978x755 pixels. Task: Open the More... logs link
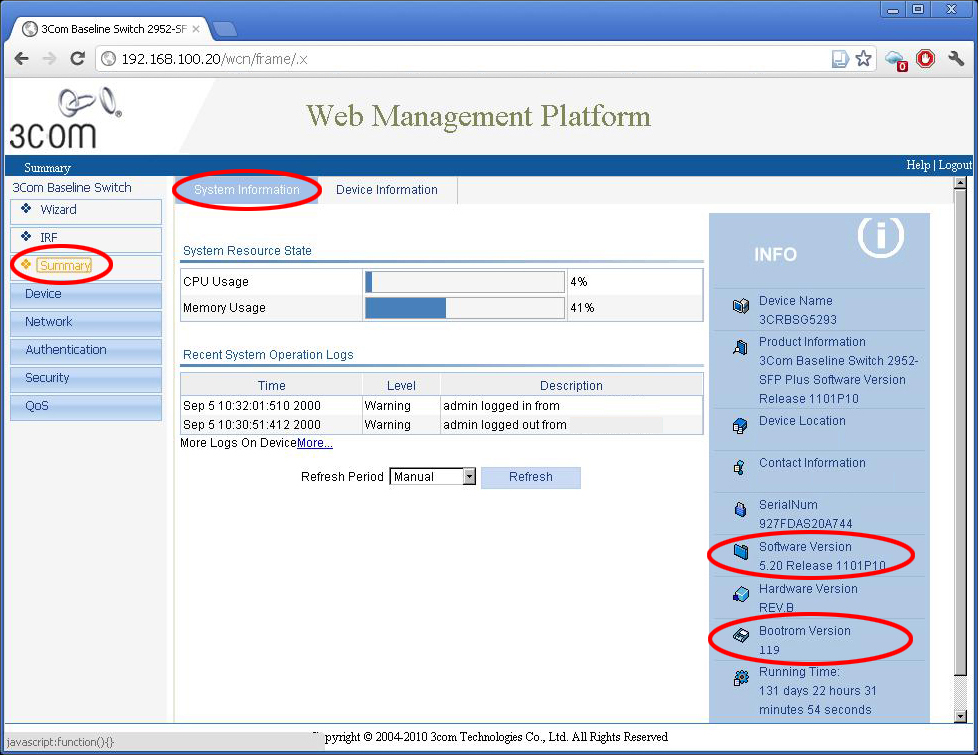coord(315,443)
